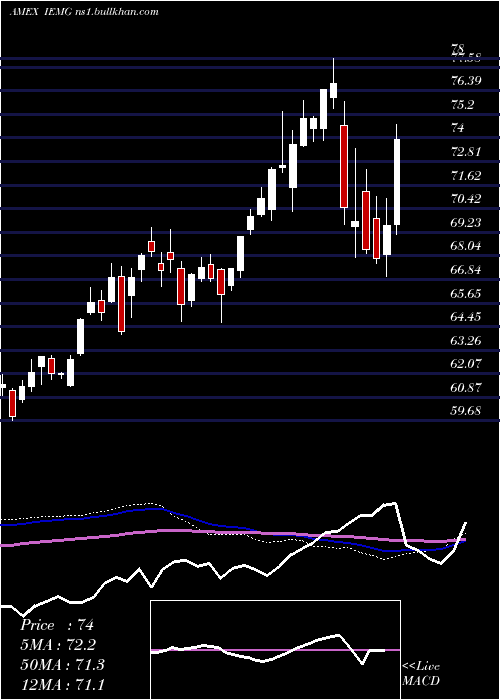Click the 75.2 price axis label
This screenshot has width=500, height=700.
(x=462, y=104)
